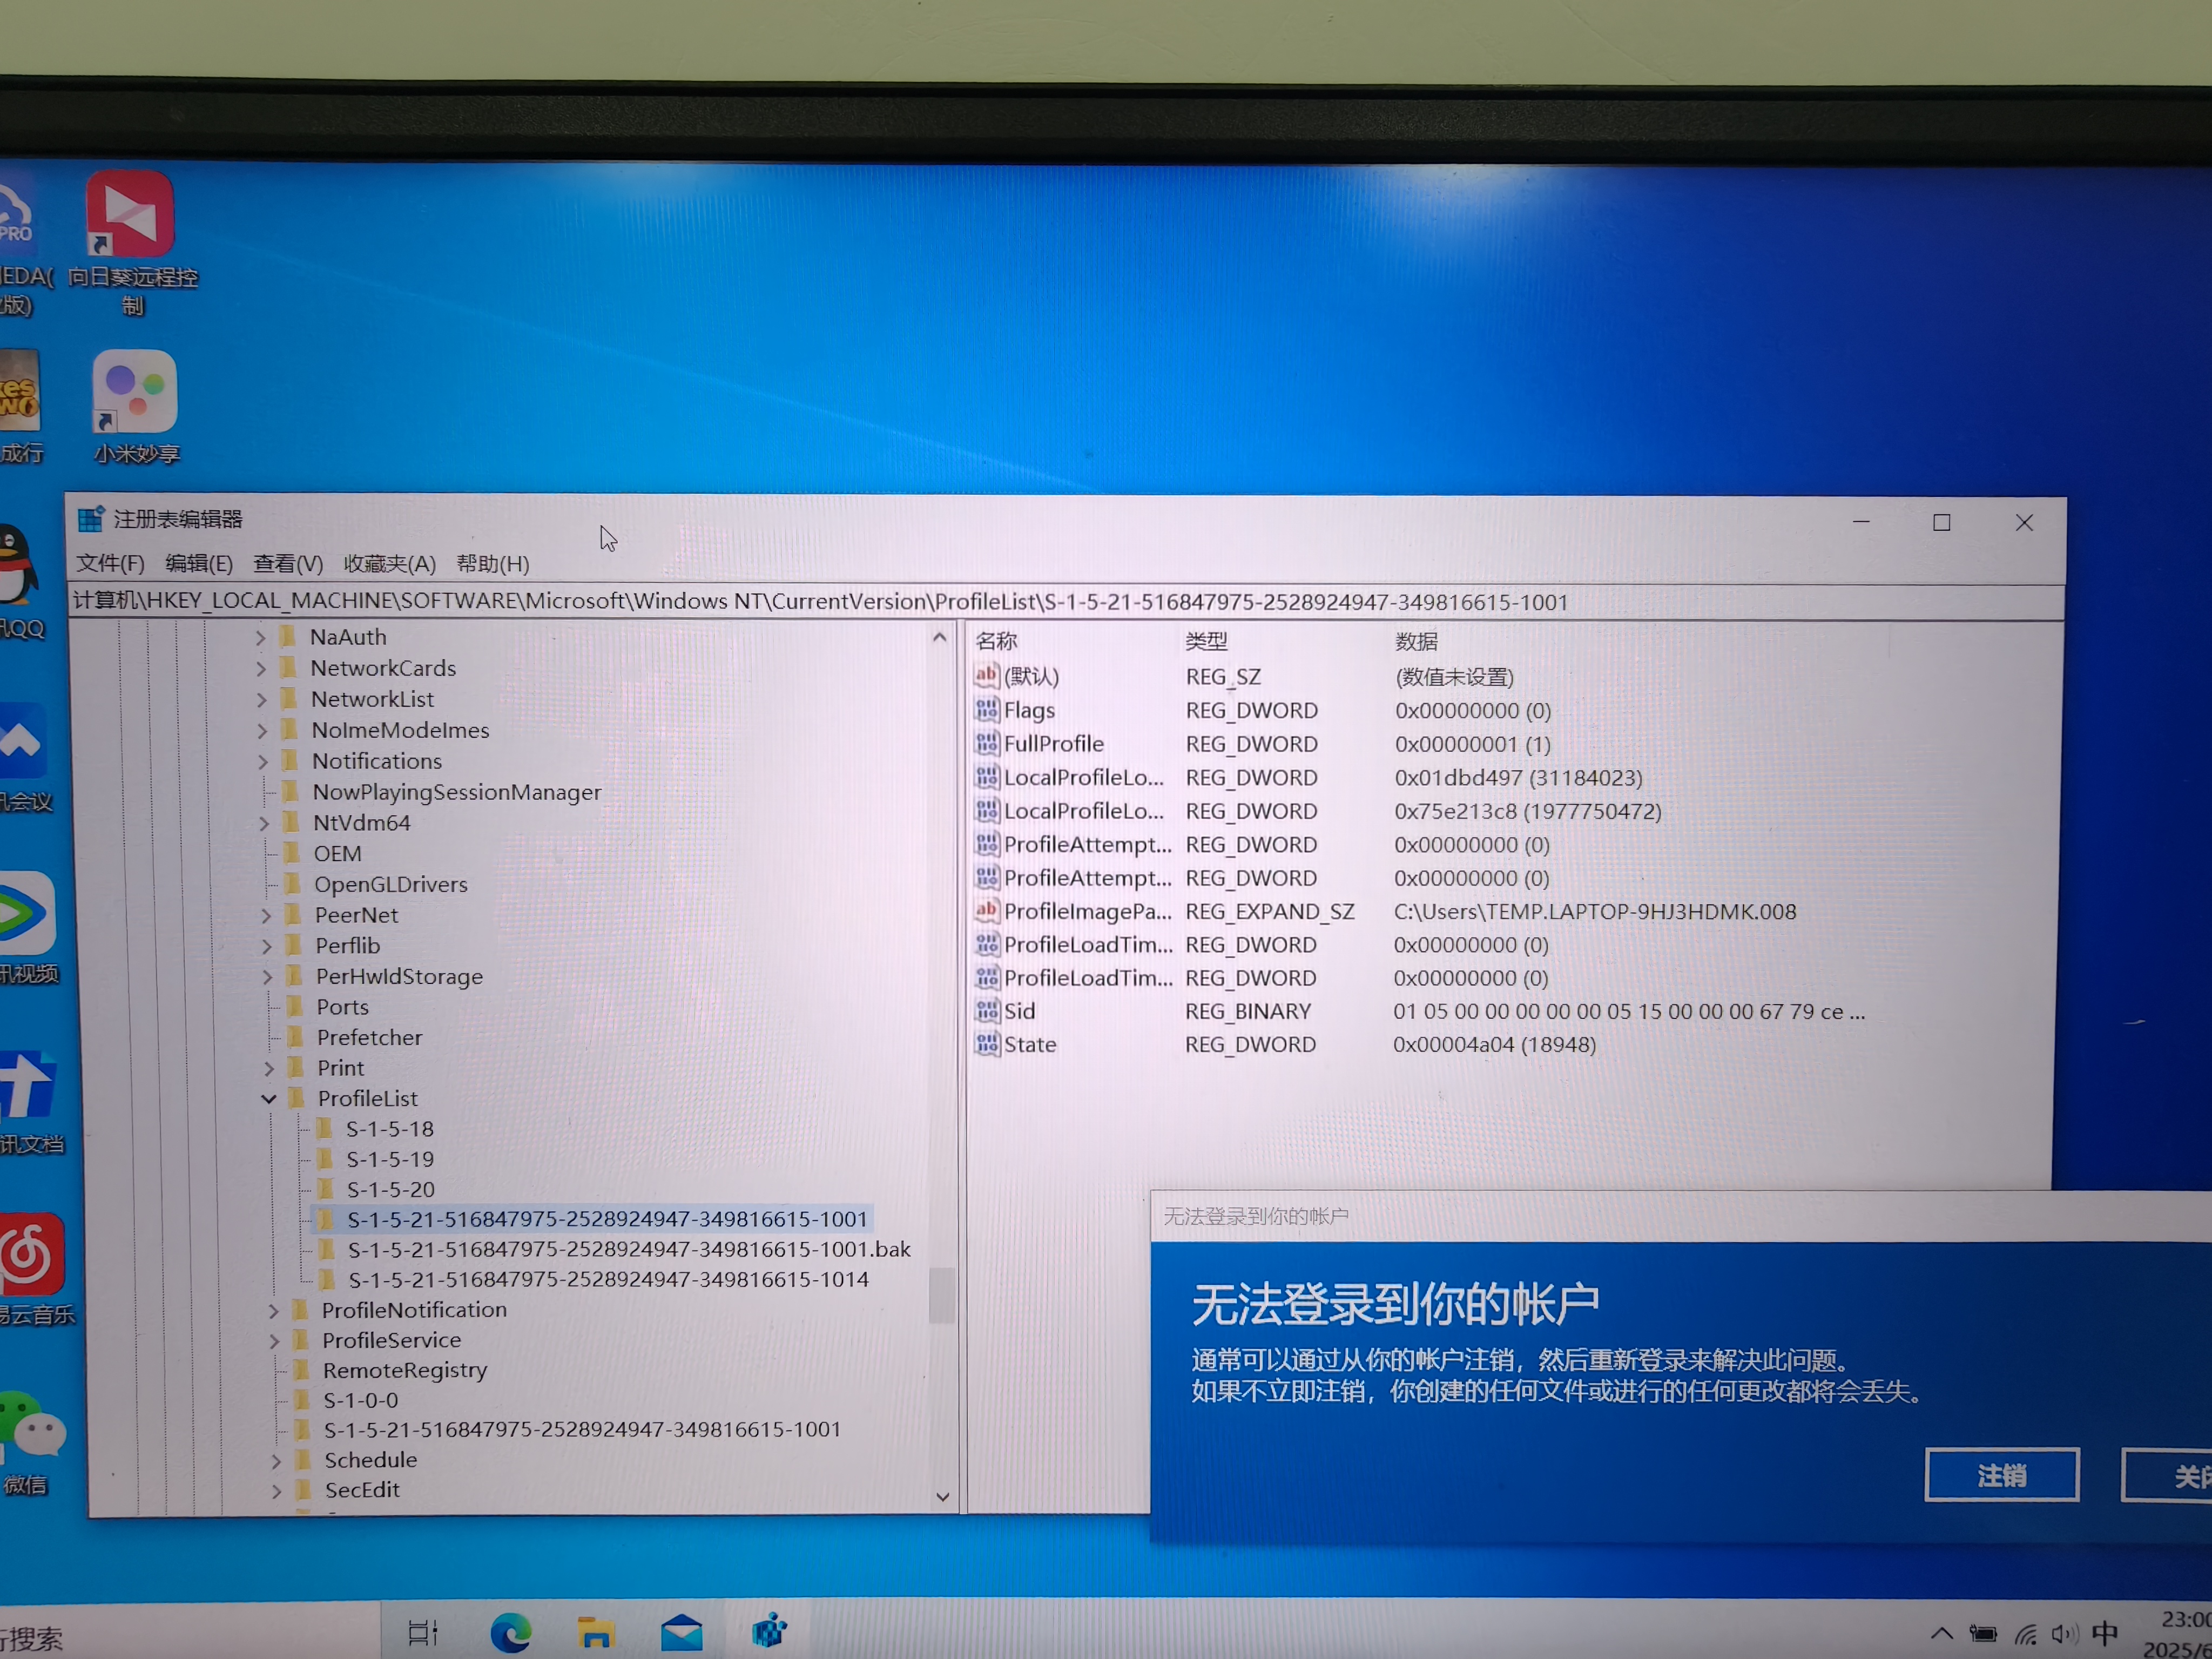Collapse the ProfileList tree node
Screen dimensions: 2212x1659
[x=269, y=1099]
